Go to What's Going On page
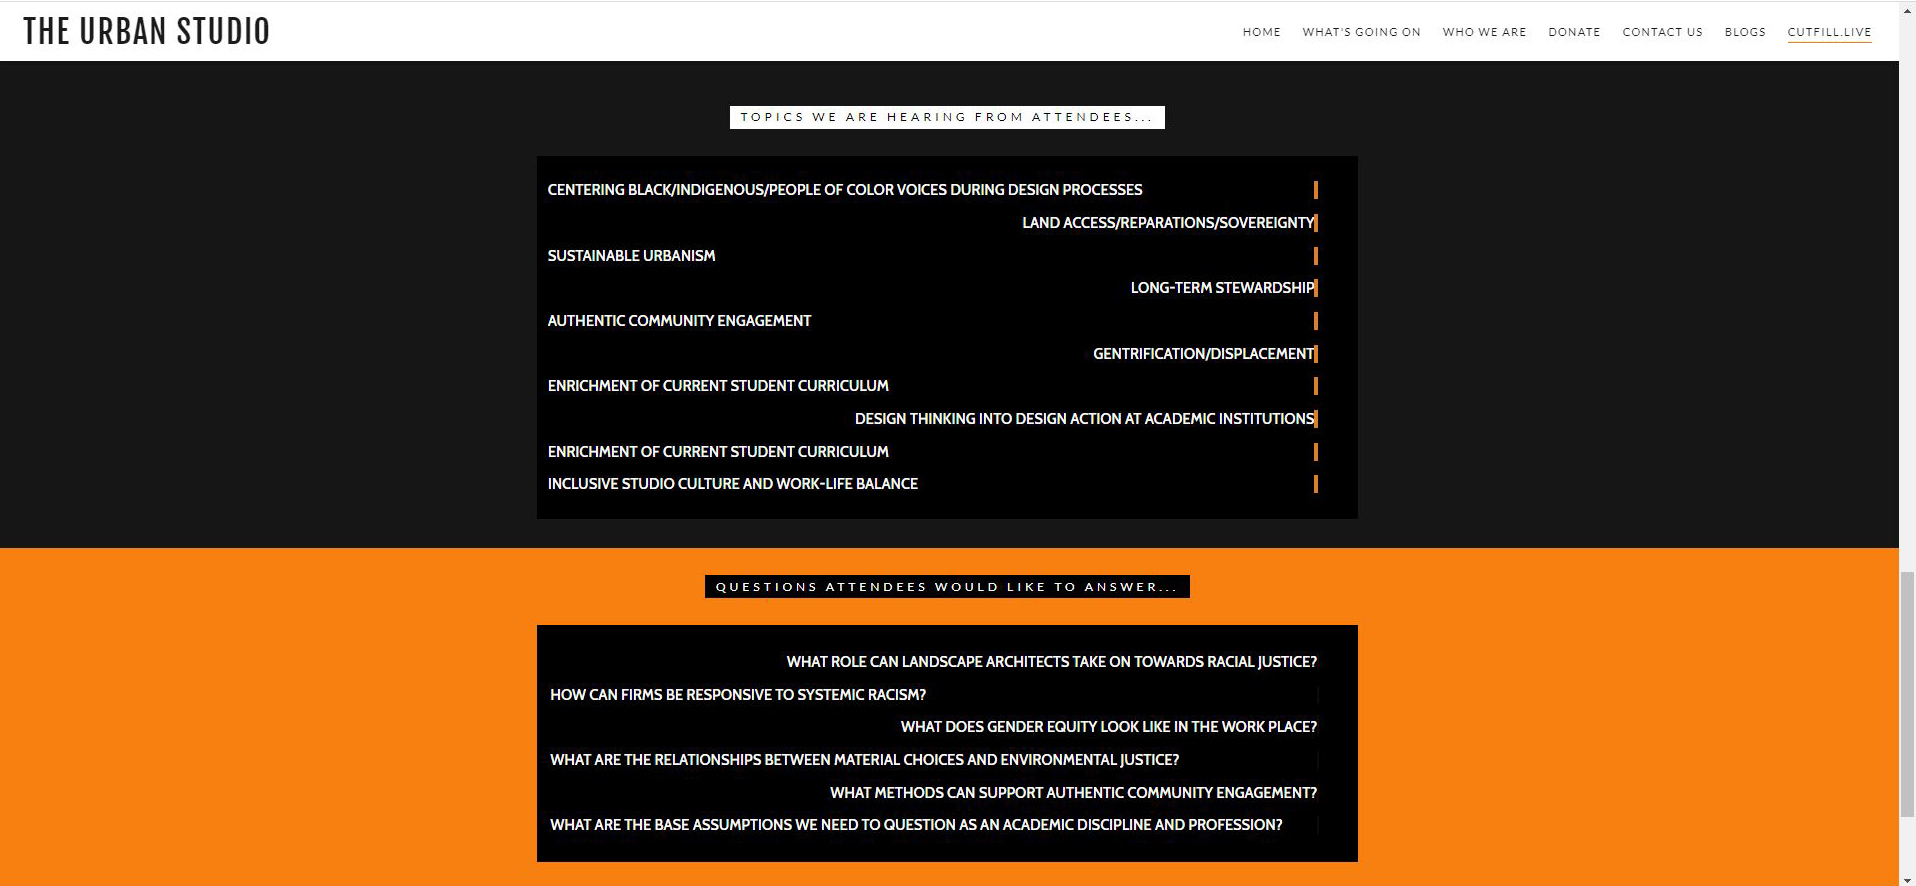This screenshot has height=886, width=1916. (x=1361, y=32)
